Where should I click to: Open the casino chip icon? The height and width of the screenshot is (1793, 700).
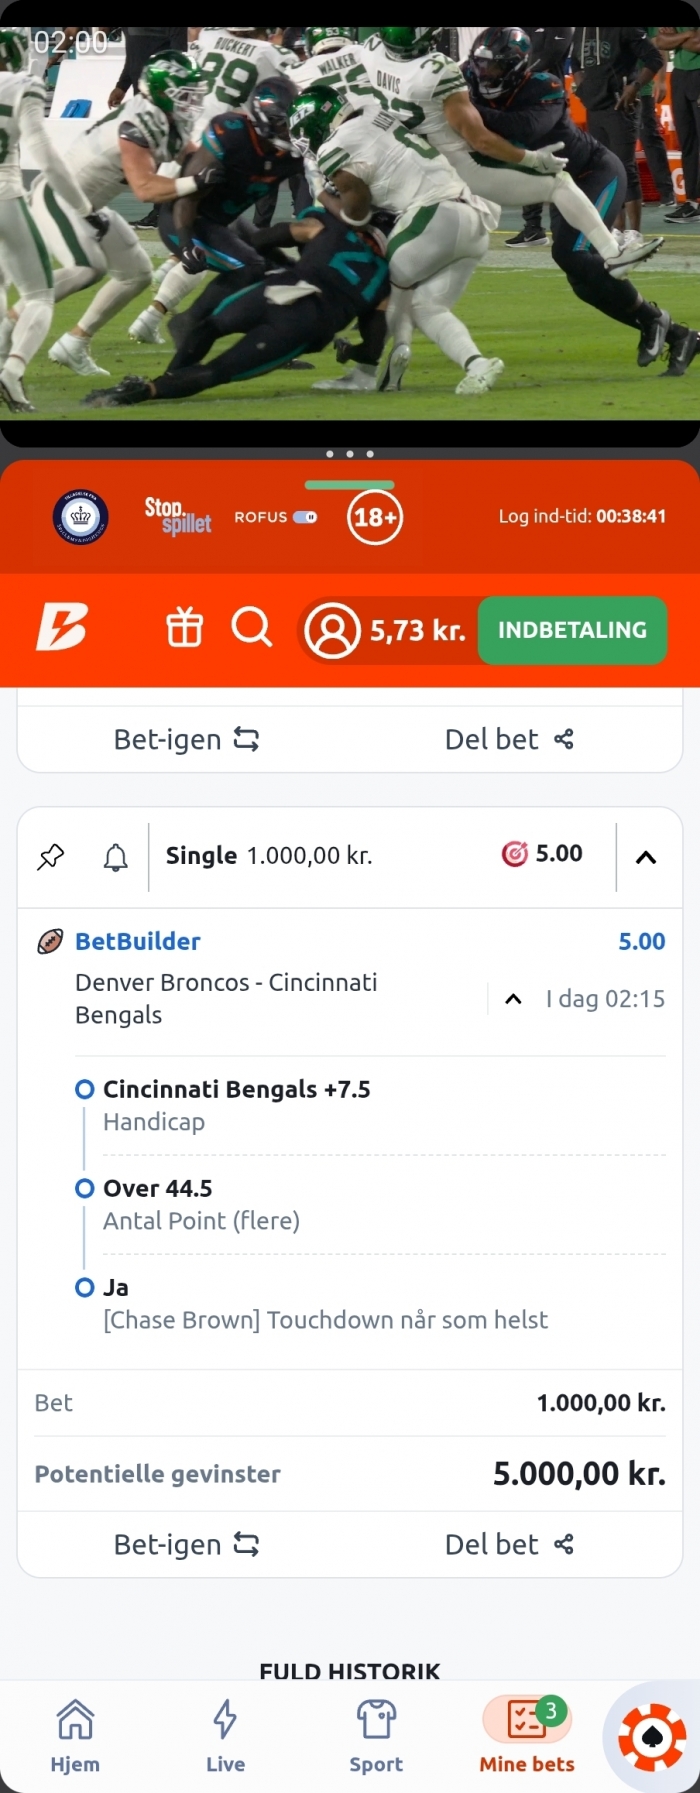652,1737
